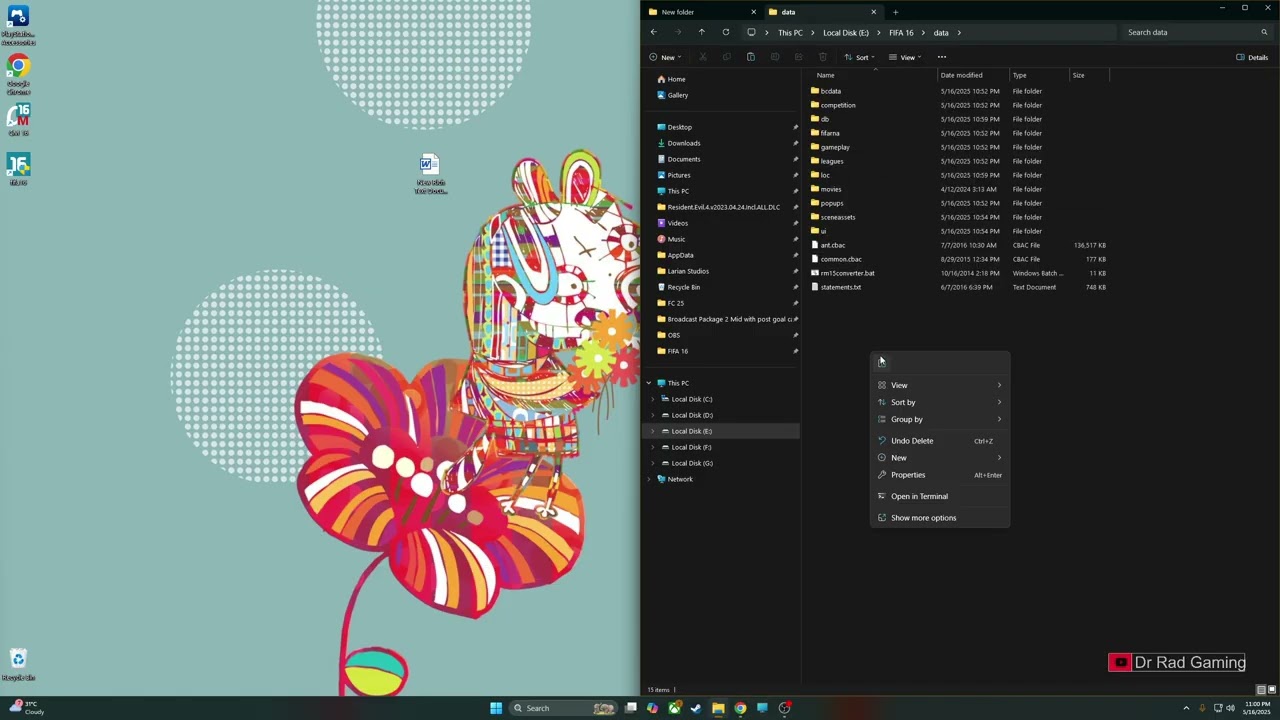The width and height of the screenshot is (1280, 720).
Task: Open the taskbar clock and date
Action: coord(1257,708)
